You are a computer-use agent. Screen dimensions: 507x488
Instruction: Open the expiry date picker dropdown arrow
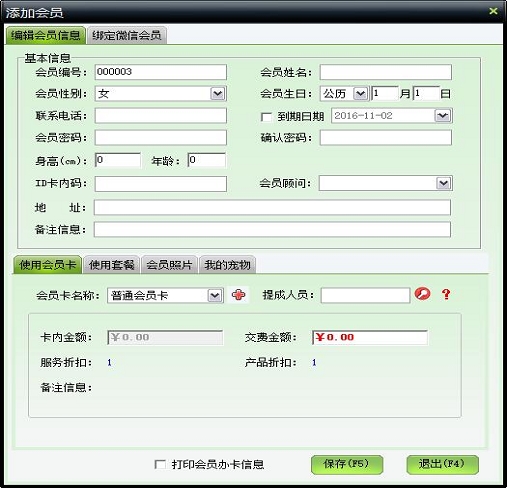(x=443, y=116)
